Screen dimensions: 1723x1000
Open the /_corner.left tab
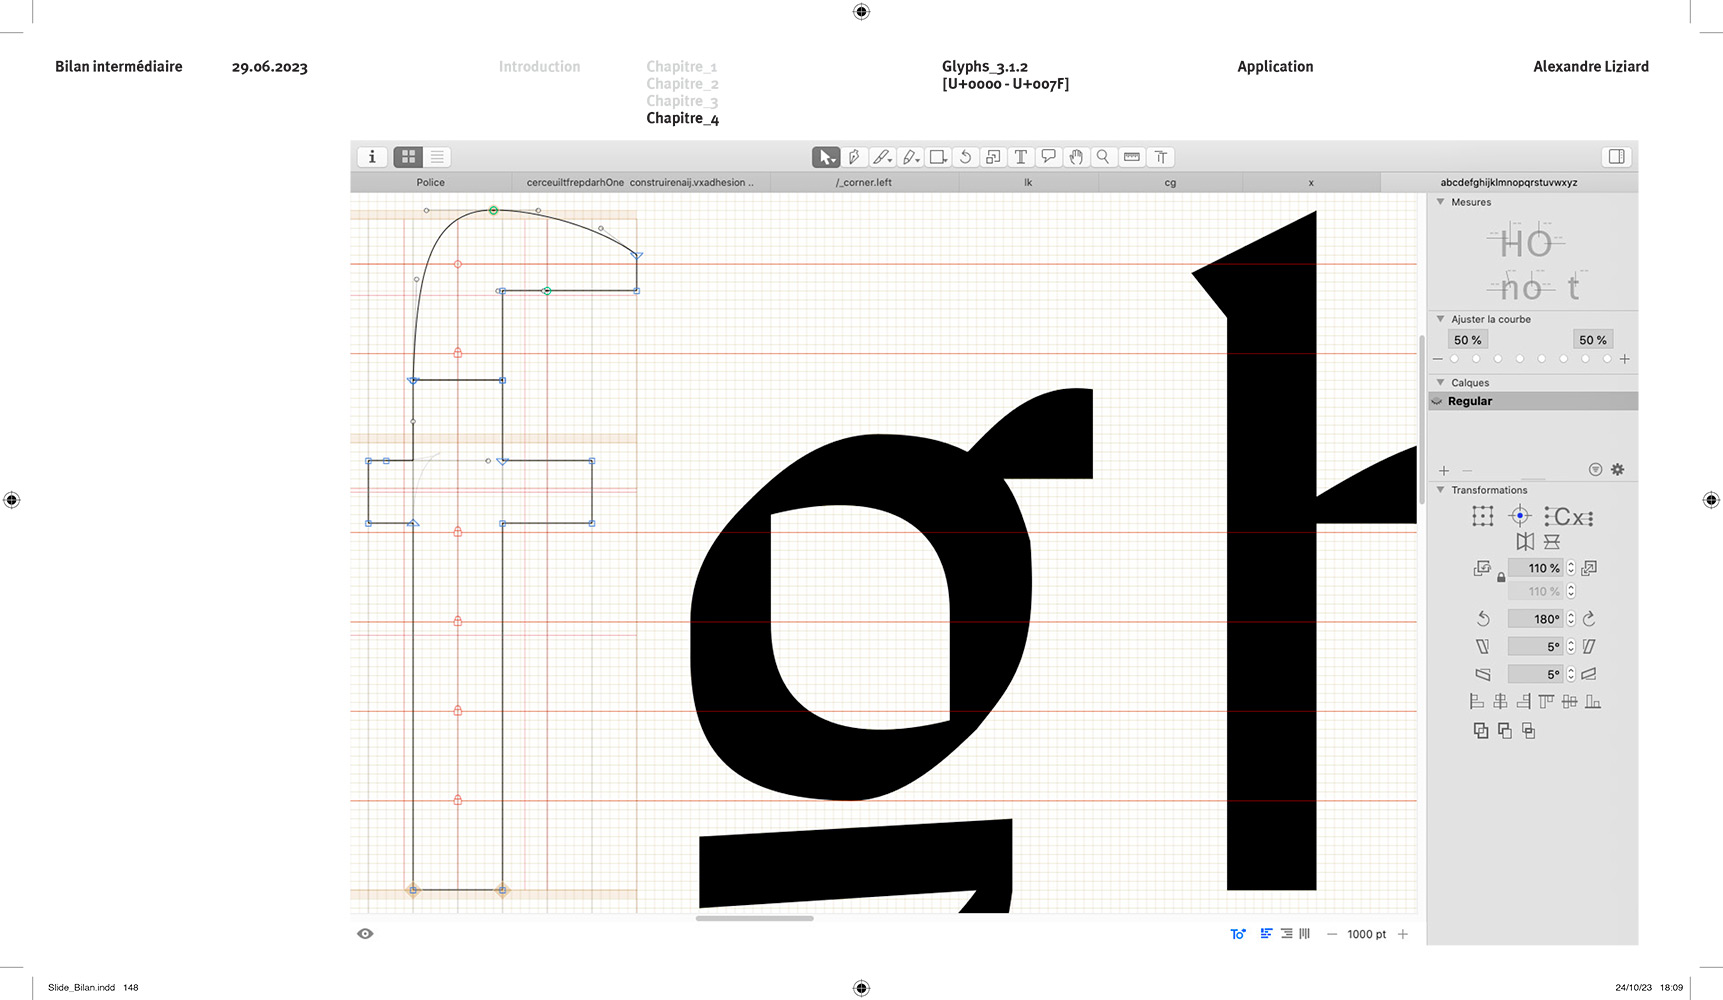tap(863, 183)
